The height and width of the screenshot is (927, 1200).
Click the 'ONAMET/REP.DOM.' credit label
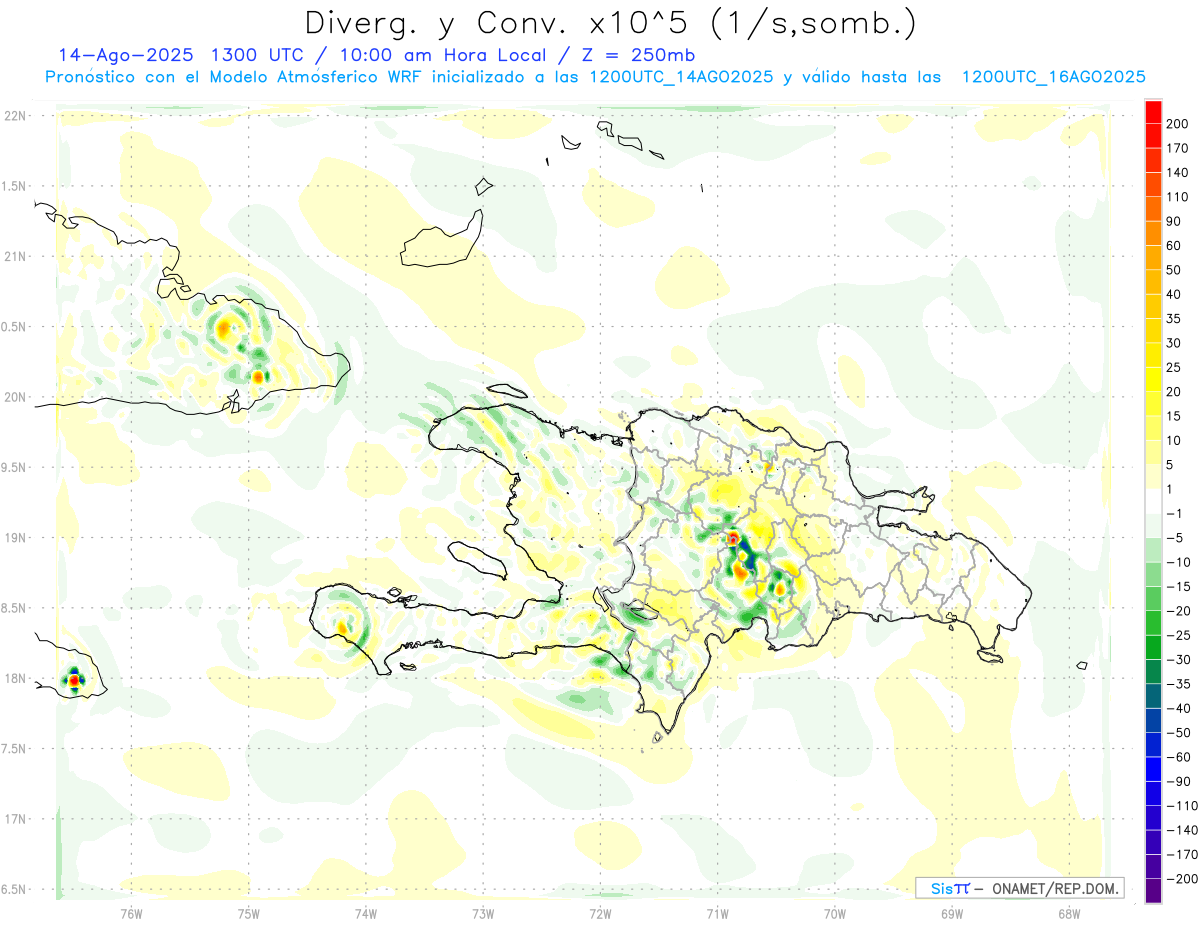pyautogui.click(x=1058, y=889)
